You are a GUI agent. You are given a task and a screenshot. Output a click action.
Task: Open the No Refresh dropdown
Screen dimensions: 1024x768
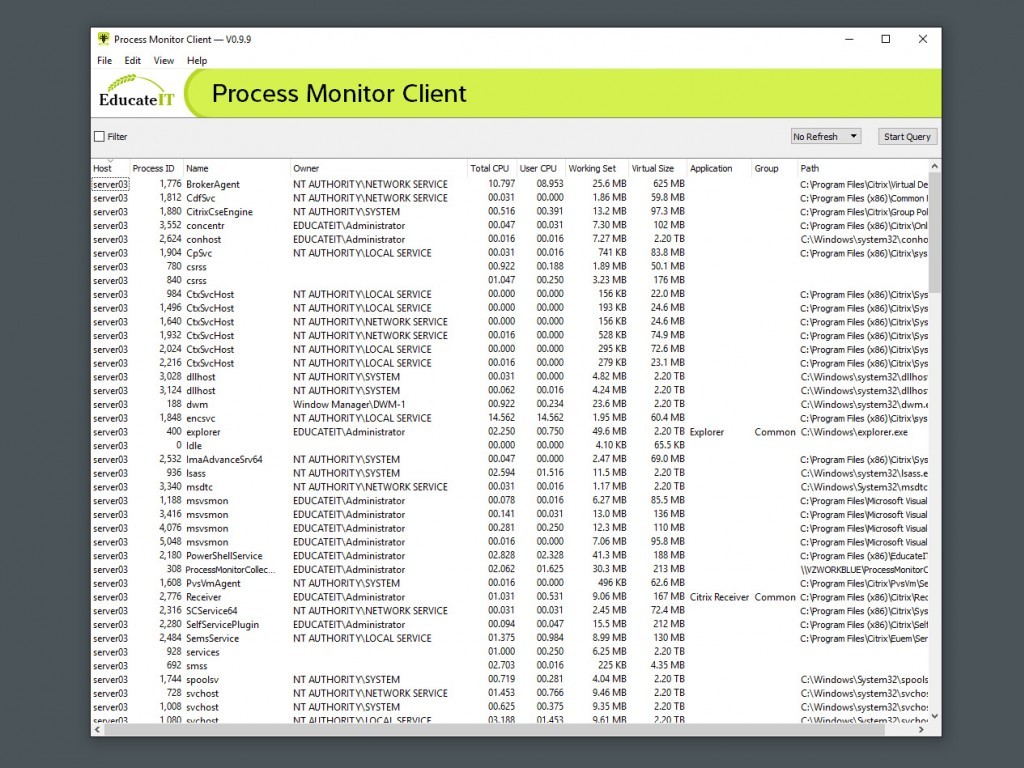(x=826, y=137)
